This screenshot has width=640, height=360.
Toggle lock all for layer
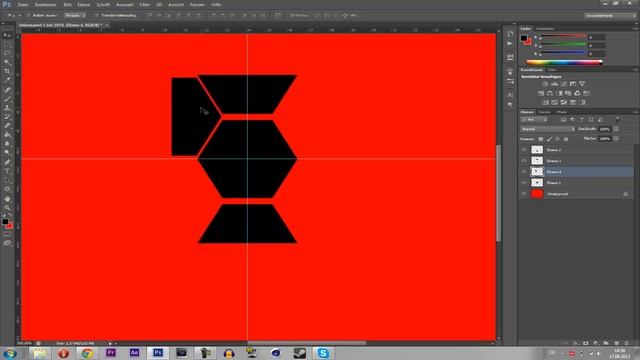click(566, 139)
